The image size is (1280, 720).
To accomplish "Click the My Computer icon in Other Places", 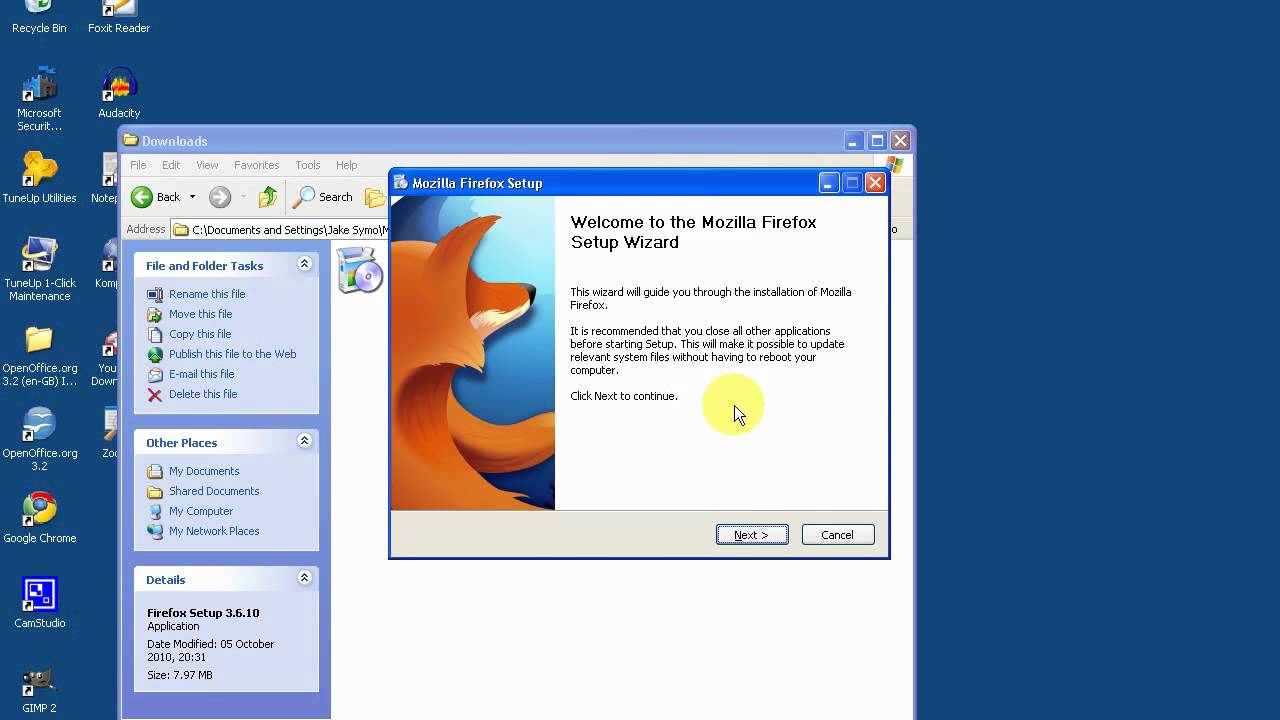I will (155, 511).
